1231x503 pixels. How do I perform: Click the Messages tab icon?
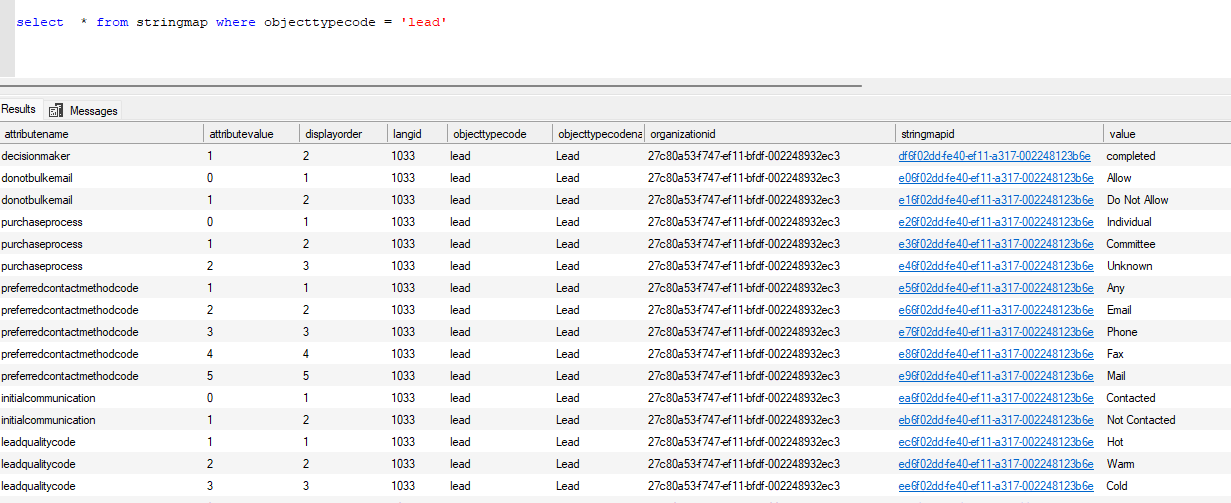56,110
